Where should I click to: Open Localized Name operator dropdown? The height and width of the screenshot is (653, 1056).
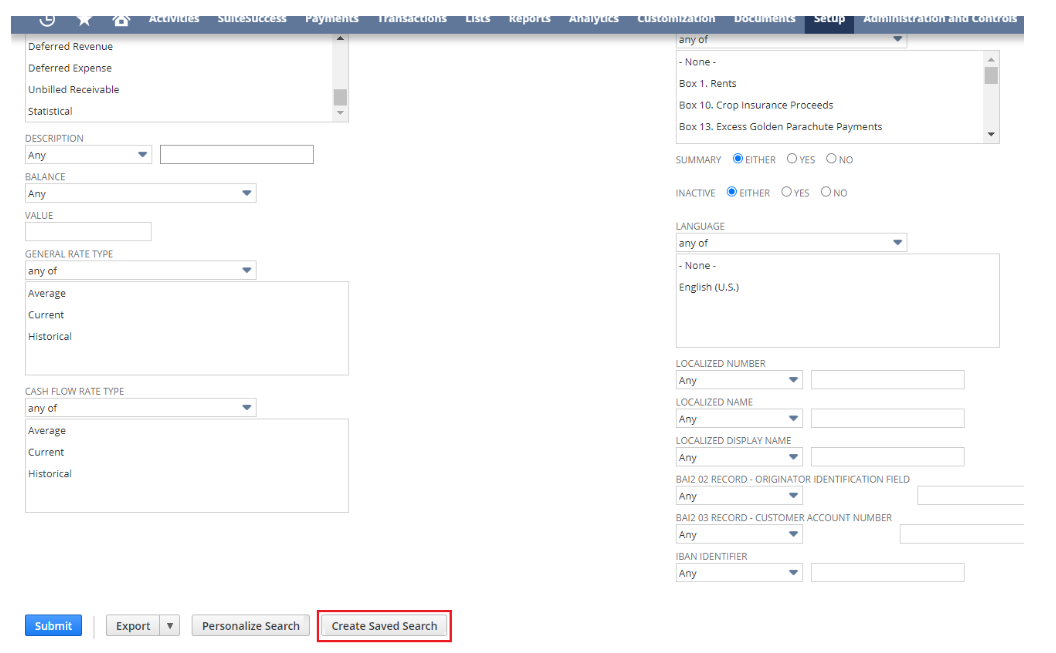point(739,419)
